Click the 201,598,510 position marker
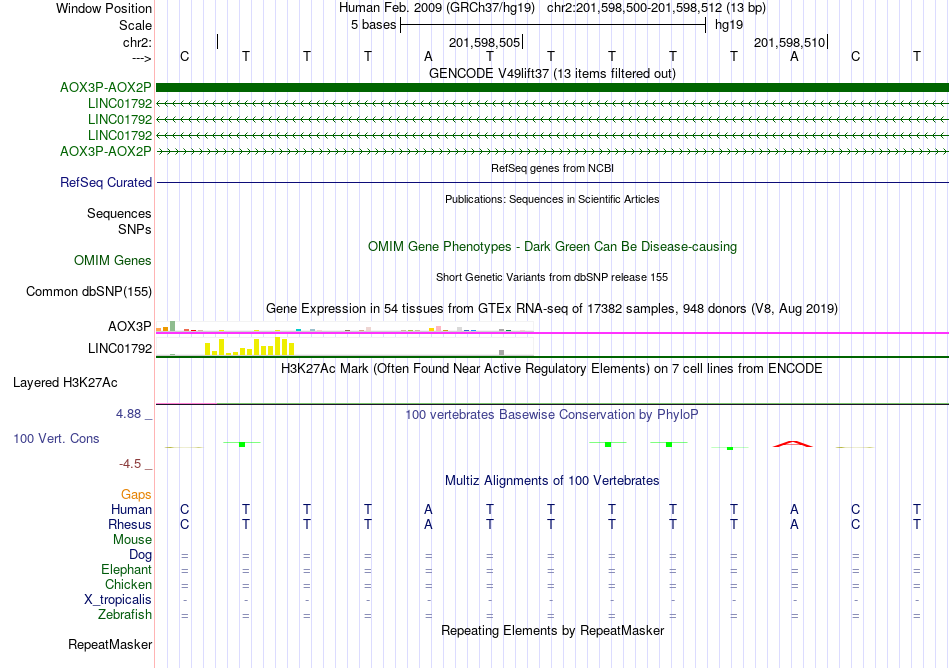 pyautogui.click(x=791, y=42)
